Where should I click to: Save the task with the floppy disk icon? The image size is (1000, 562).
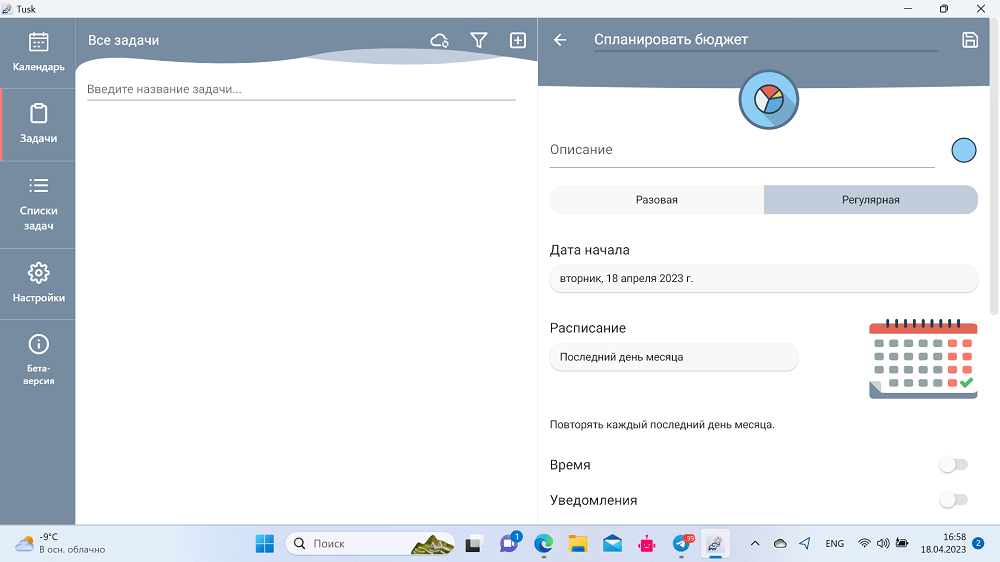pyautogui.click(x=969, y=40)
